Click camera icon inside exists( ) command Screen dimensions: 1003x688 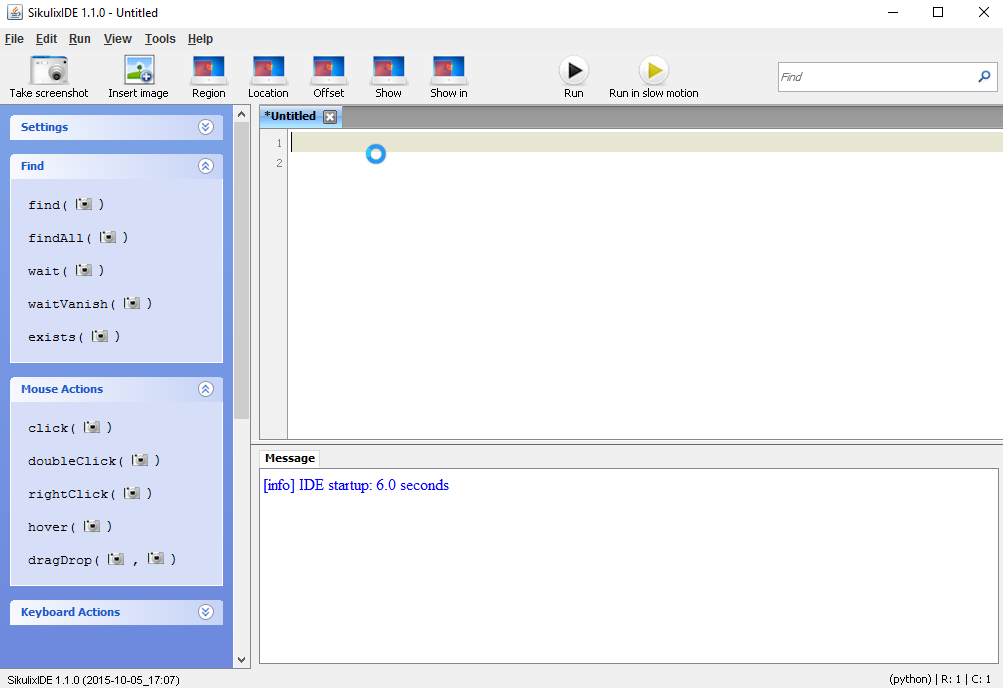tap(100, 336)
